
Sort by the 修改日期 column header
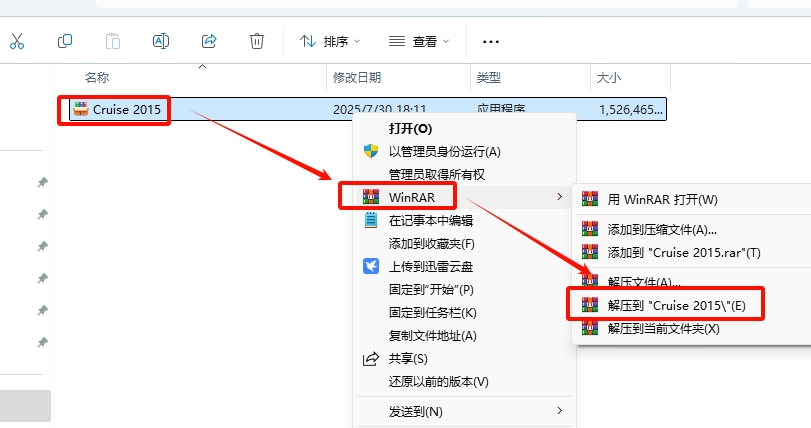357,78
